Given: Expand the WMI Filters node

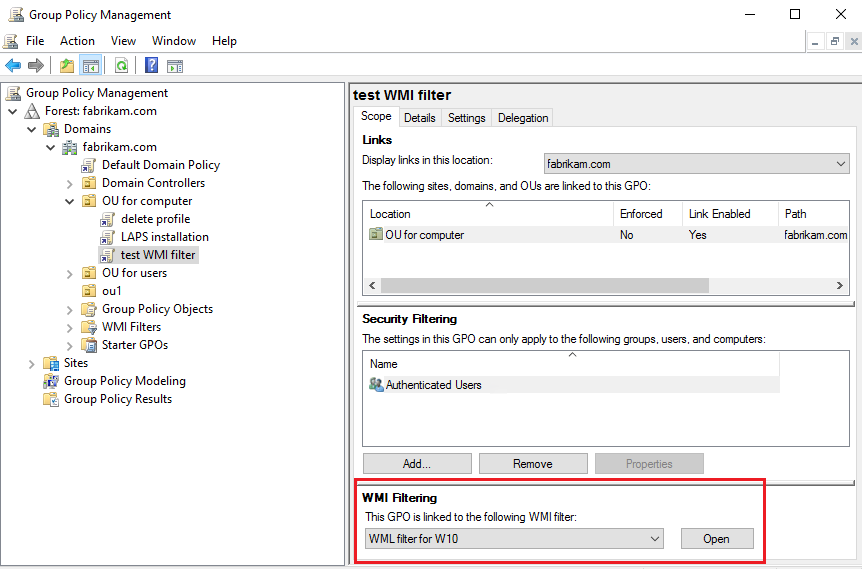Looking at the screenshot, I should (69, 328).
